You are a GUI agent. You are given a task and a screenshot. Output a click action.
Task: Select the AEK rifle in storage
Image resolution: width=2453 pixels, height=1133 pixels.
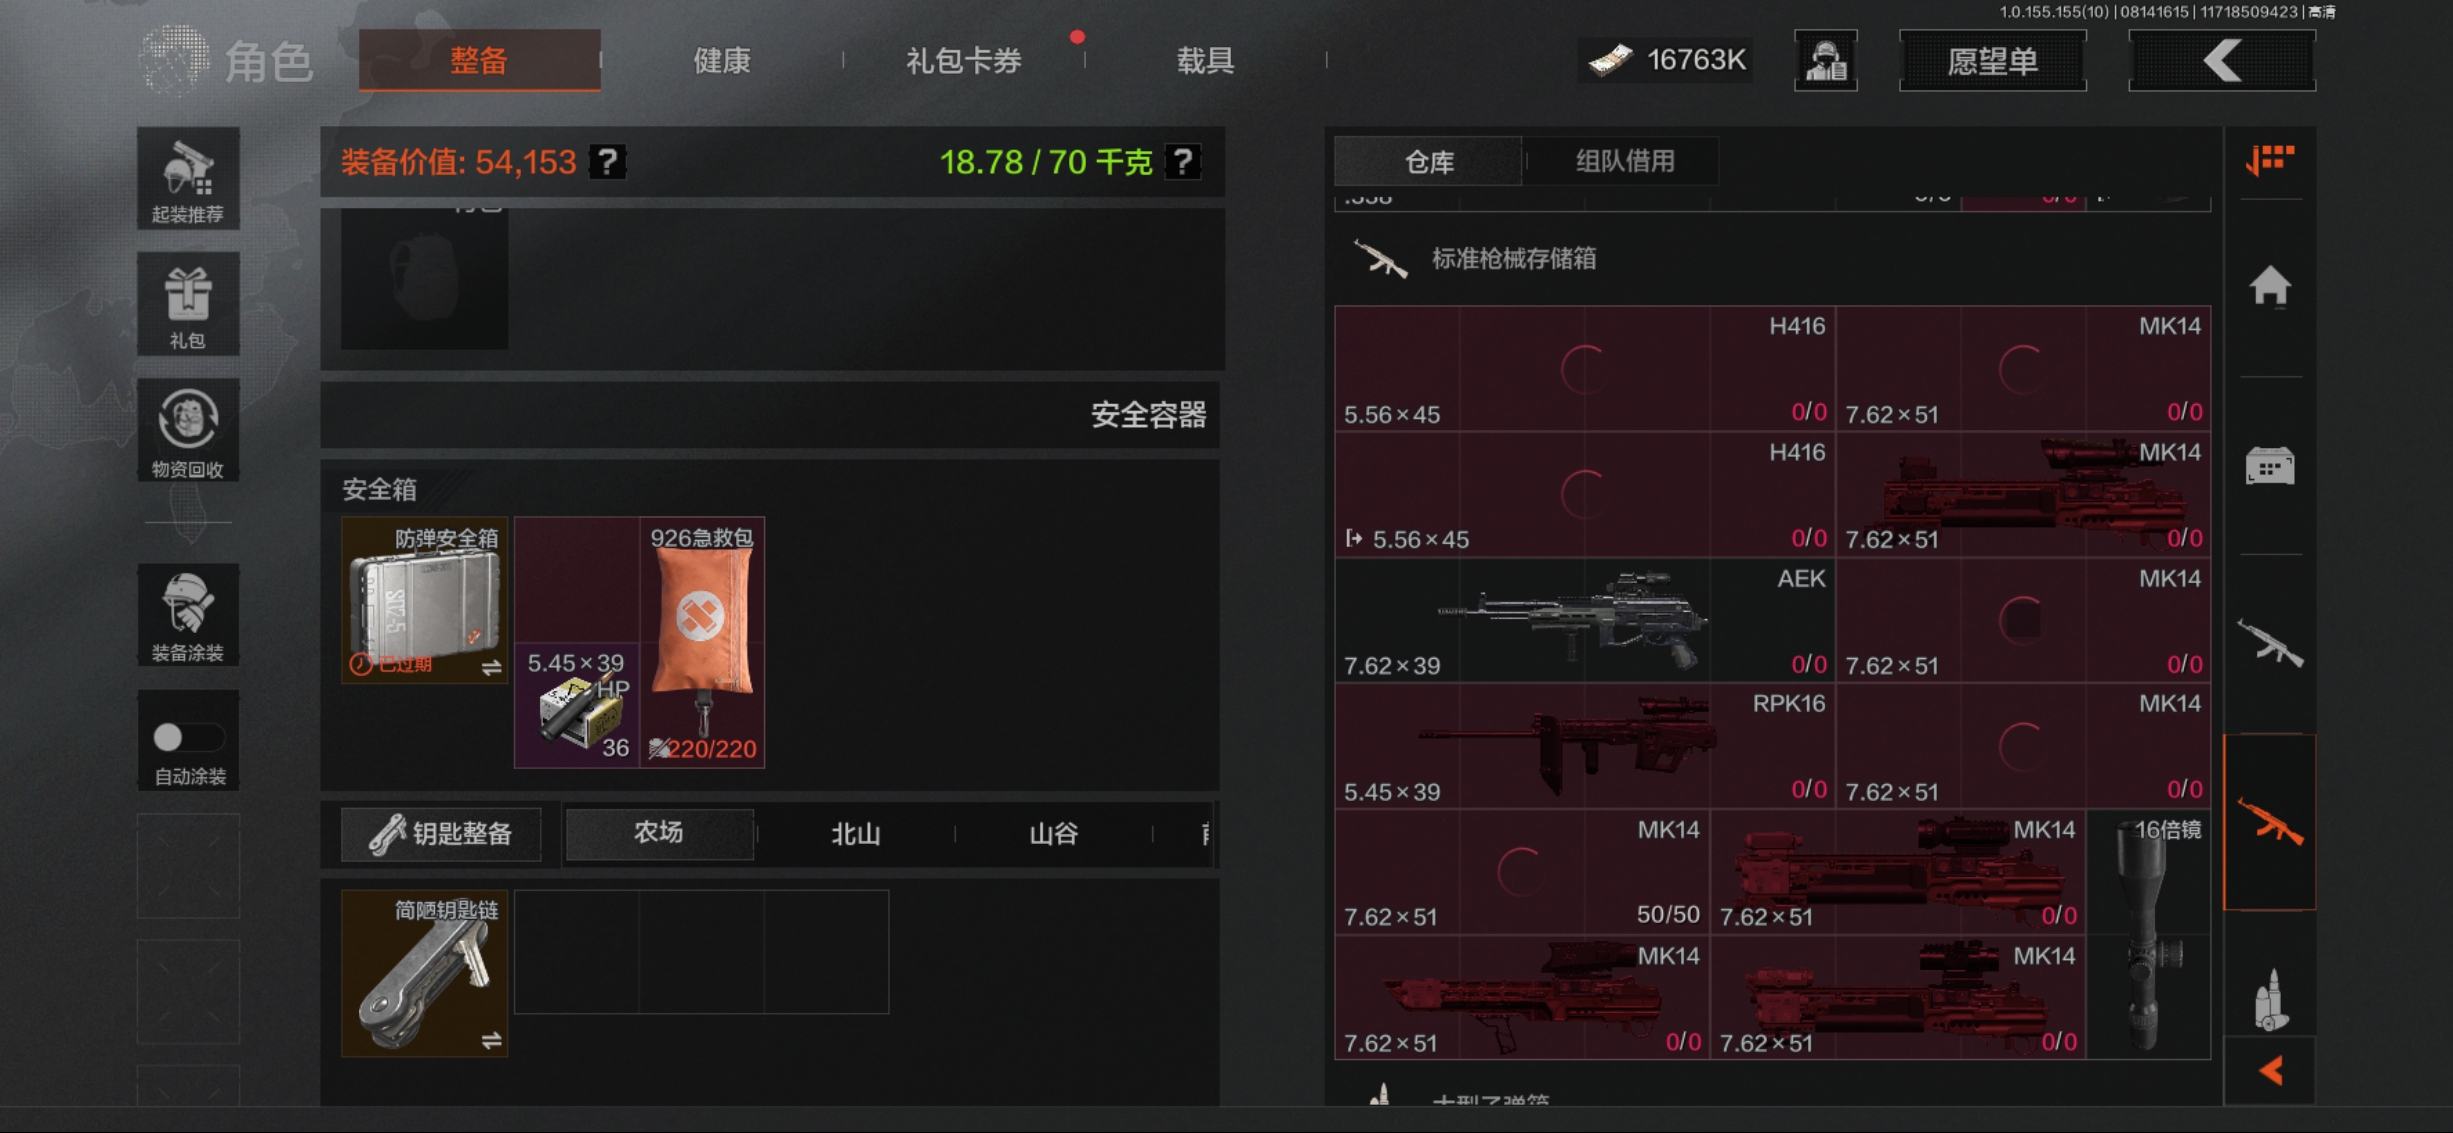coord(1584,620)
